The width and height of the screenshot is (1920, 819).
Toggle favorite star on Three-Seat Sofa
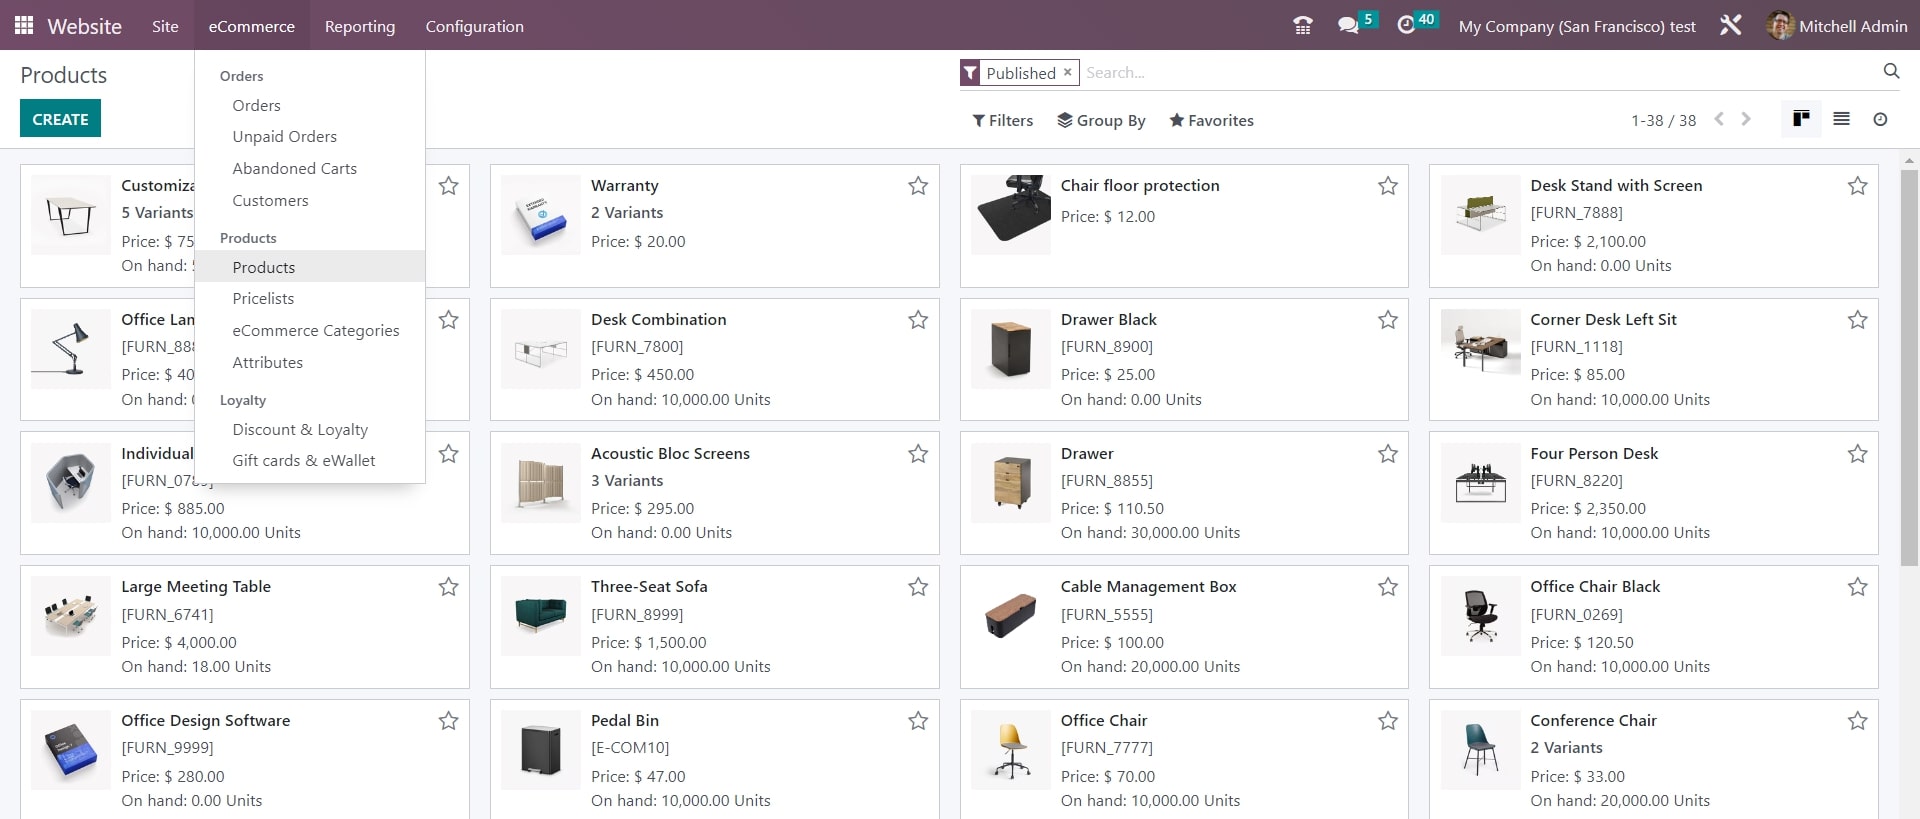(918, 587)
